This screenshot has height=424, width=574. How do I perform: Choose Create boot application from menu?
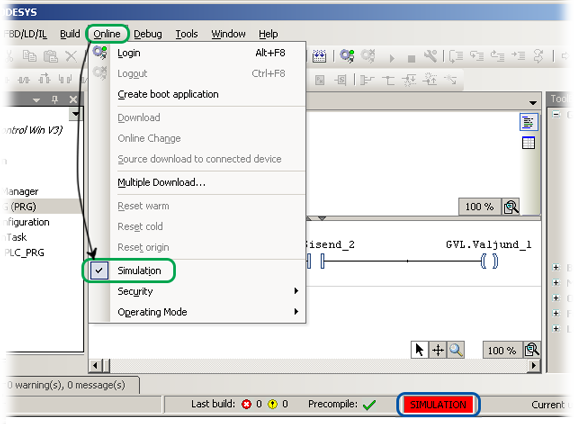168,94
